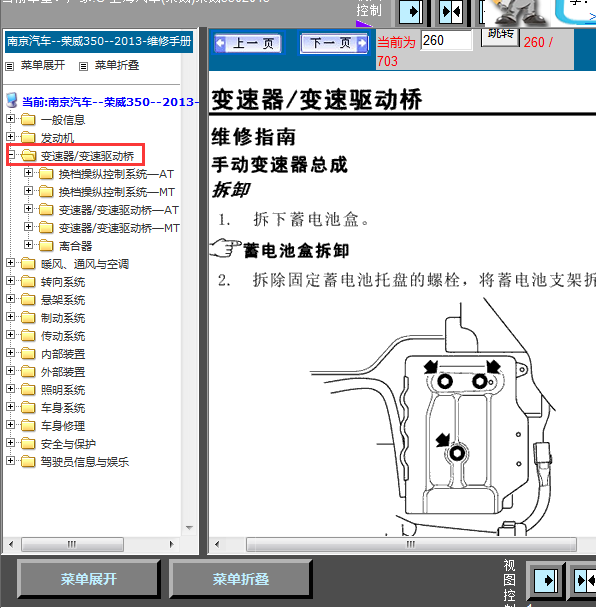Screen dimensions: 596x608
Task: Select the 安全与保护 folder icon
Action: click(28, 444)
